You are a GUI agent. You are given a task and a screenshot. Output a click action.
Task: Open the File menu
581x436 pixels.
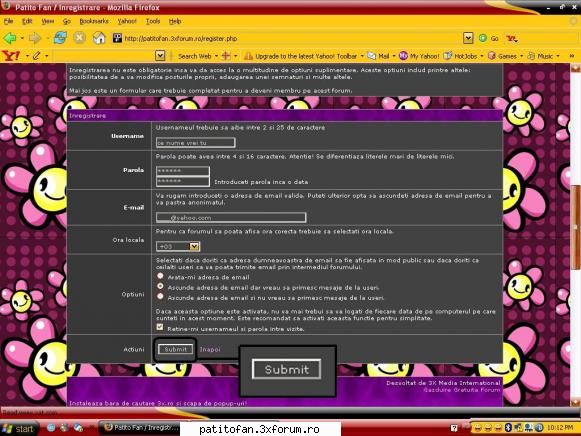pos(9,21)
